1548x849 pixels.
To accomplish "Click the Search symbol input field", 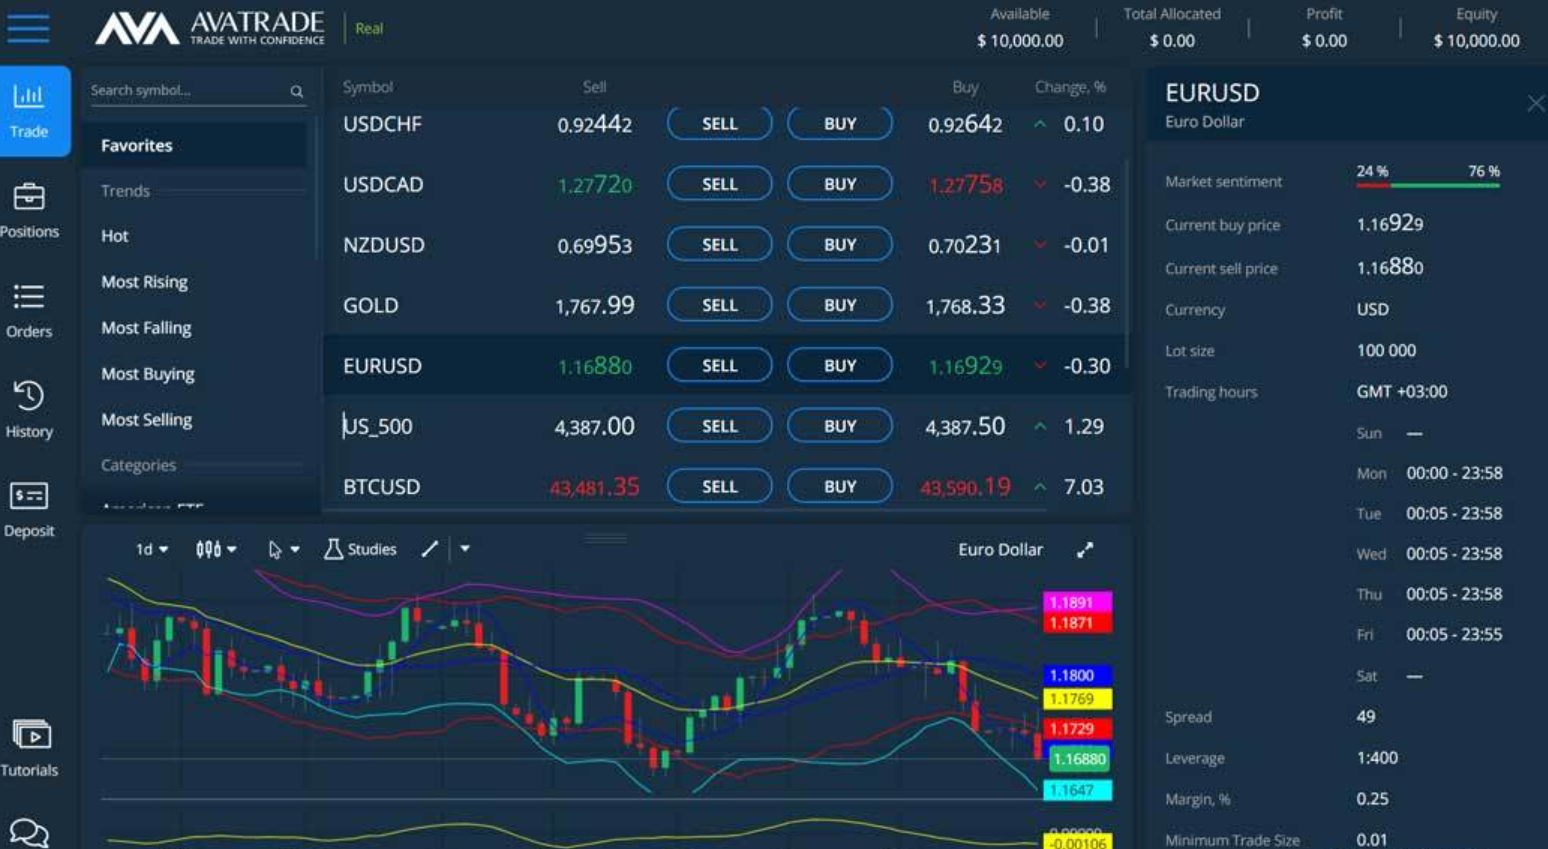I will [x=185, y=90].
